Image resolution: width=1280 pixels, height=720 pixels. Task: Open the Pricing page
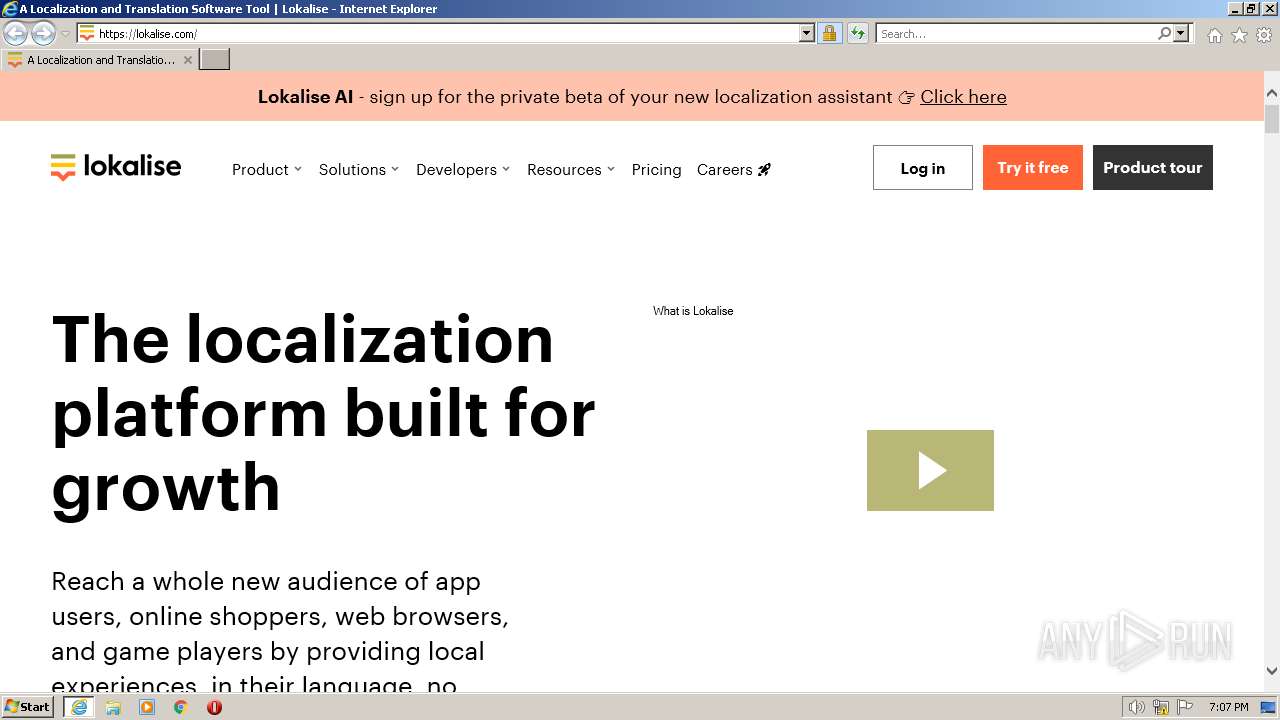tap(656, 170)
